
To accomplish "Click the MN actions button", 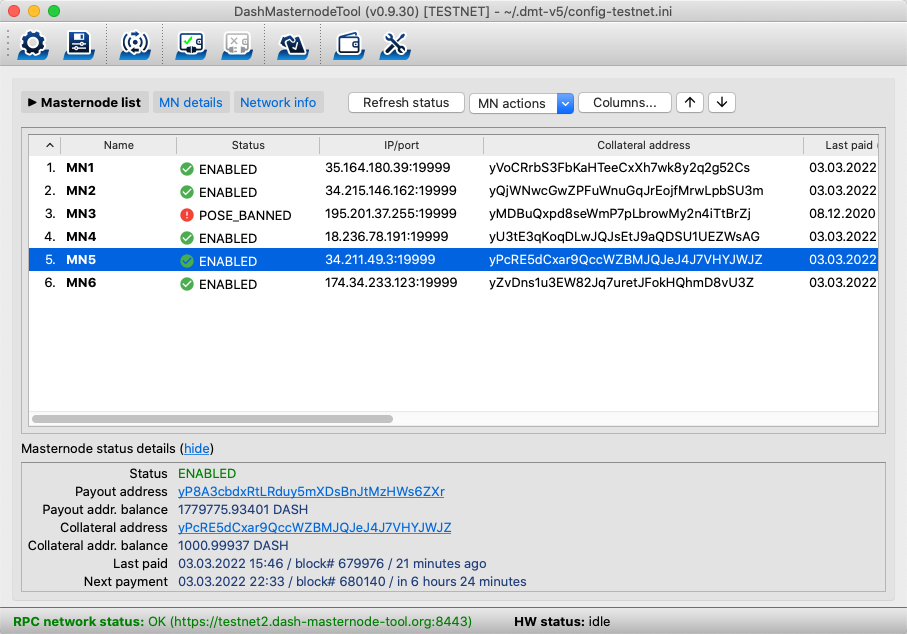I will tap(513, 104).
